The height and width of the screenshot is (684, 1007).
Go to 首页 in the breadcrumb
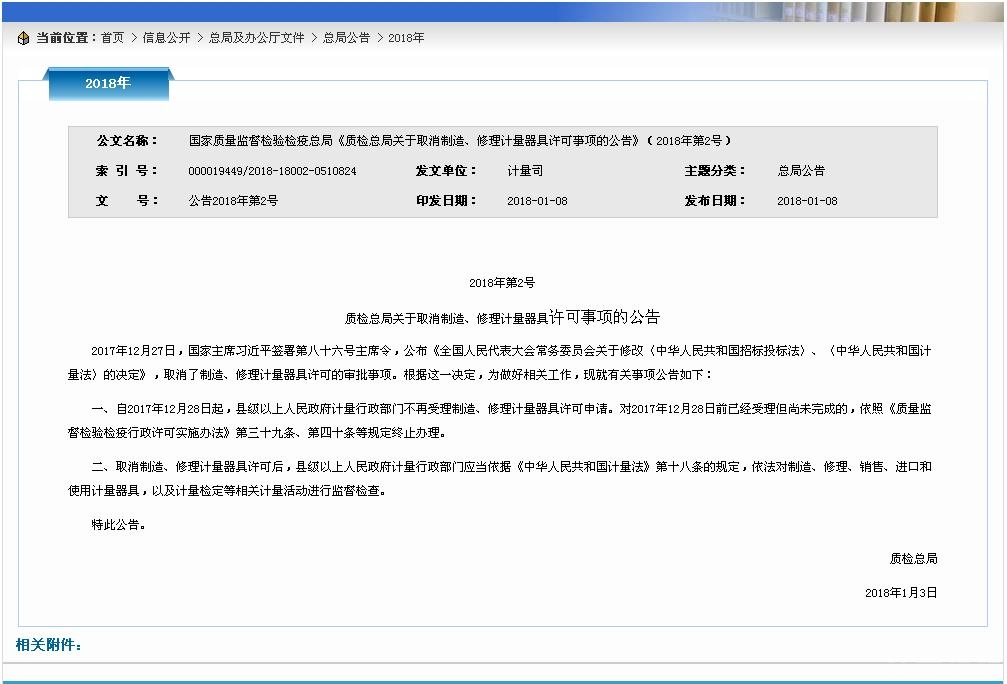(x=112, y=38)
